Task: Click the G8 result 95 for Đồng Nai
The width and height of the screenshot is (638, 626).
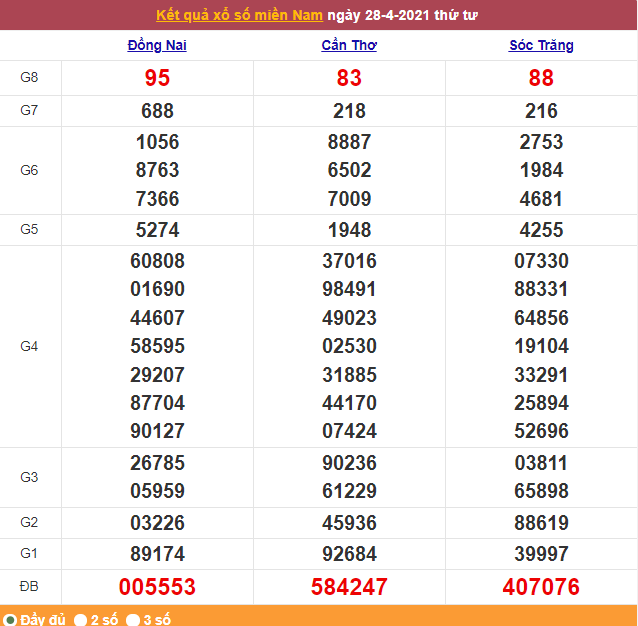Action: tap(157, 78)
